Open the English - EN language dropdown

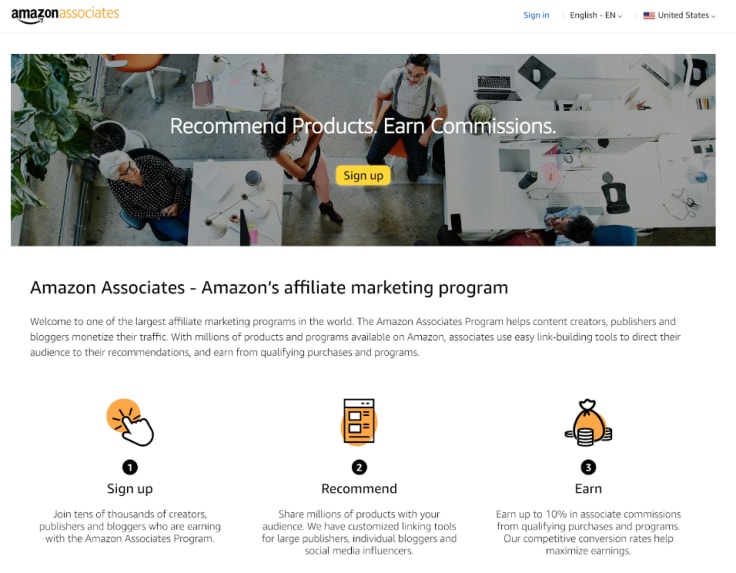[596, 15]
